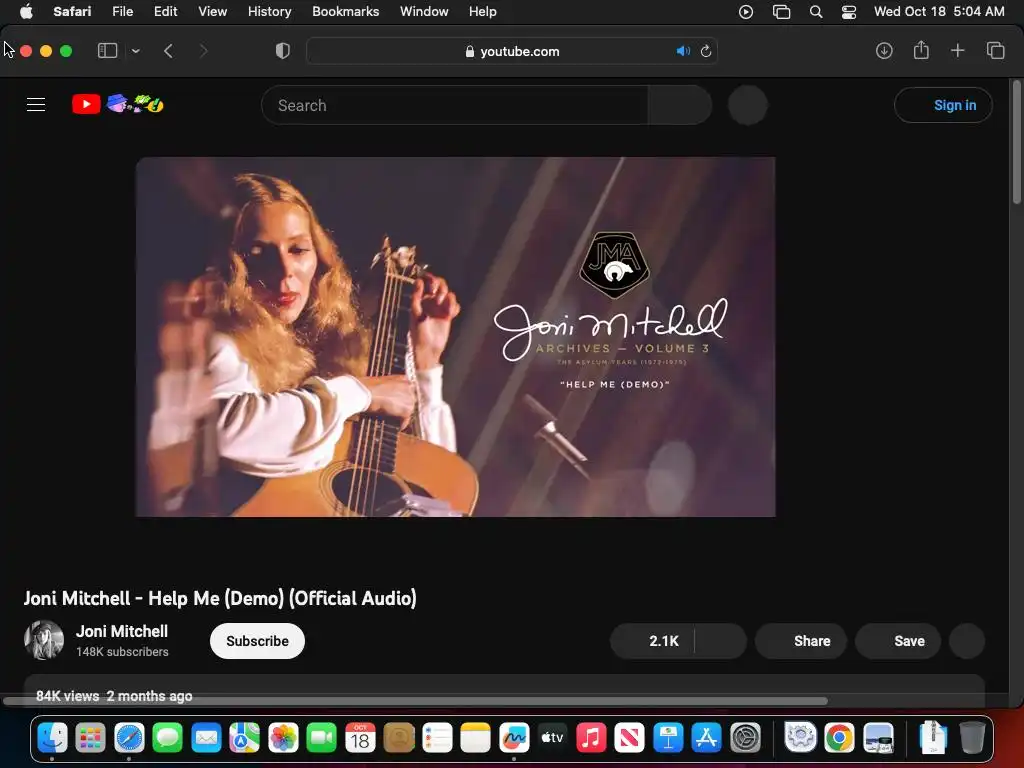
Task: Click the Share button
Action: coord(801,641)
